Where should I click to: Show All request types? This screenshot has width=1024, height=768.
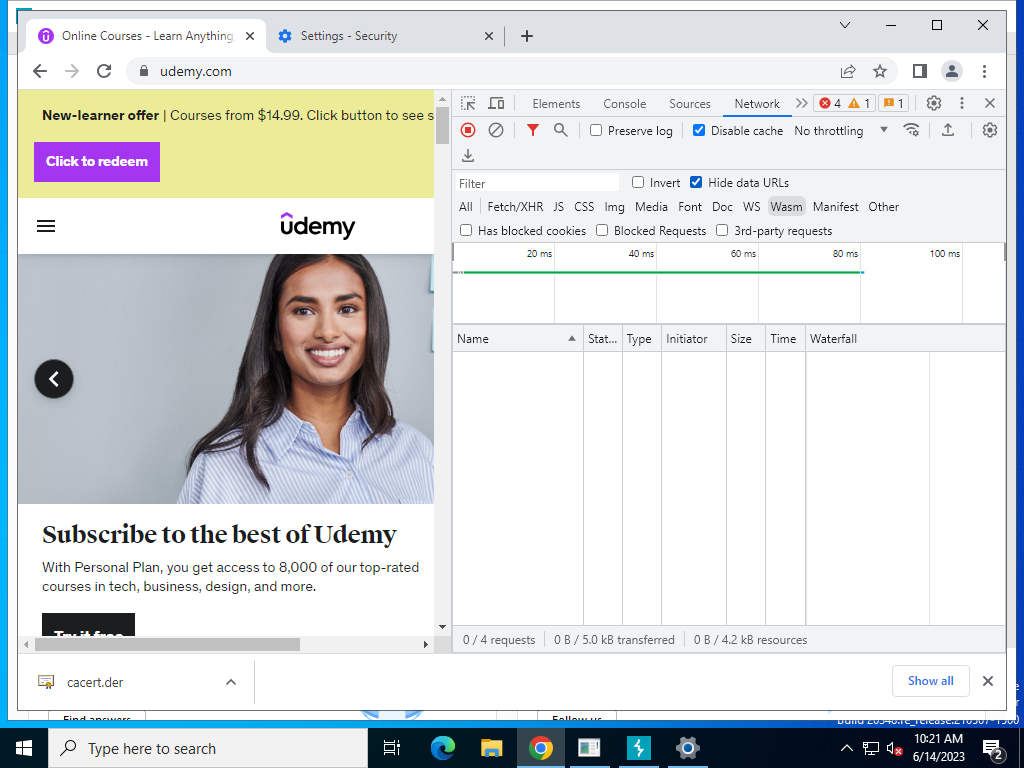(466, 206)
